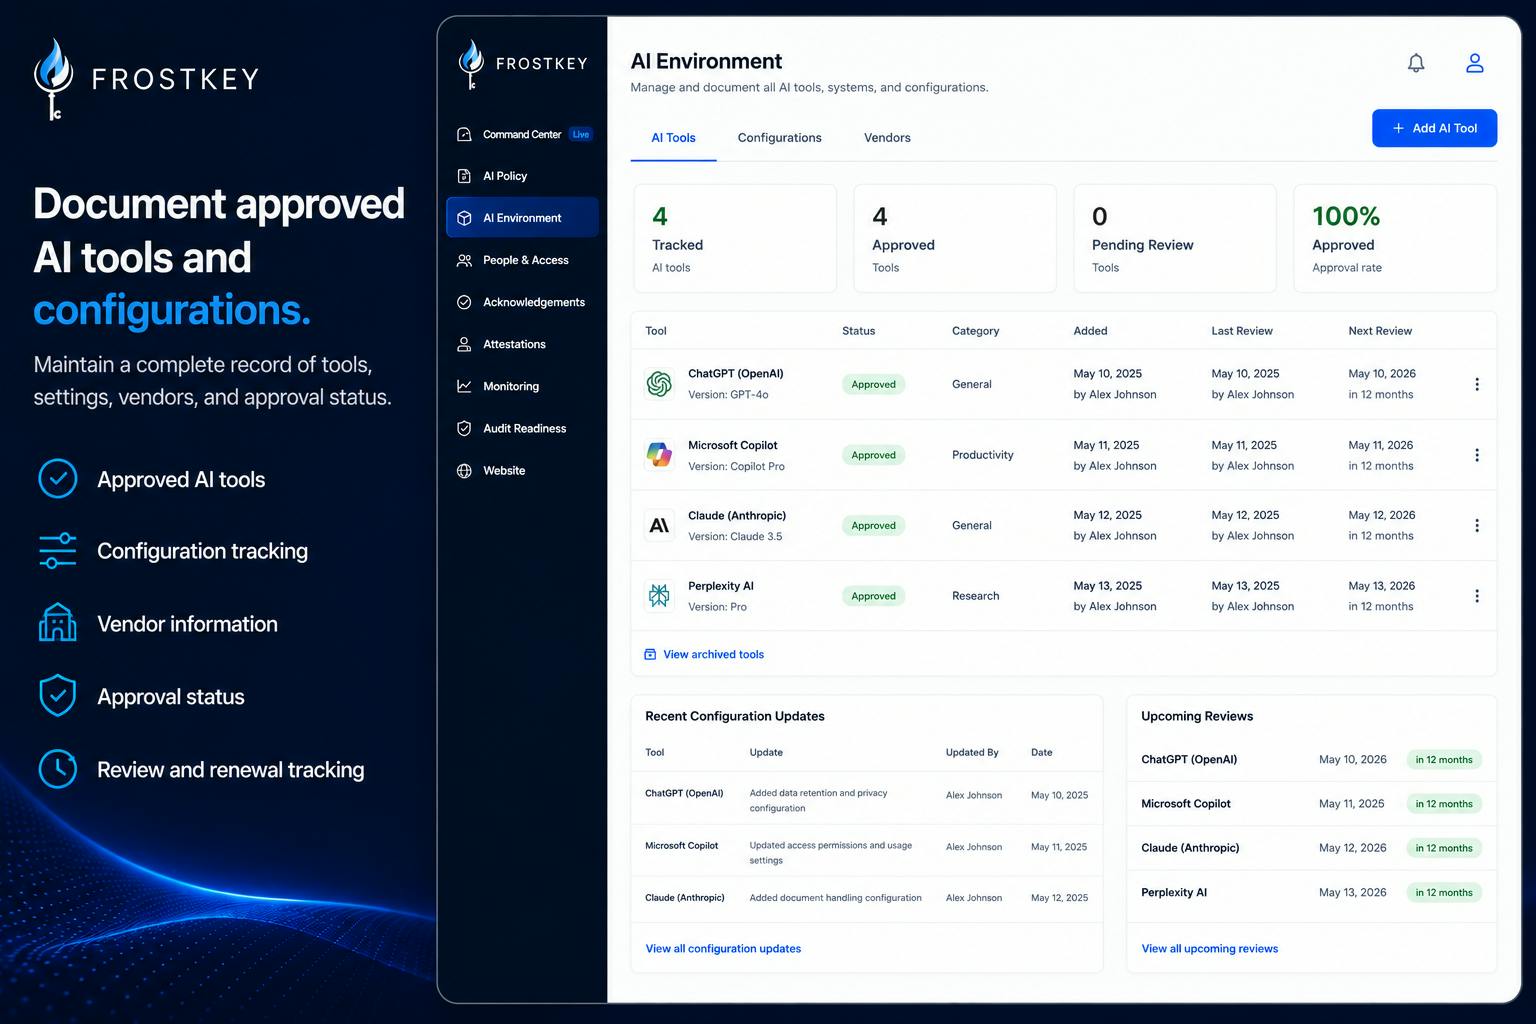Viewport: 1536px width, 1024px height.
Task: Click the Configuration tracking sliders icon
Action: point(58,551)
